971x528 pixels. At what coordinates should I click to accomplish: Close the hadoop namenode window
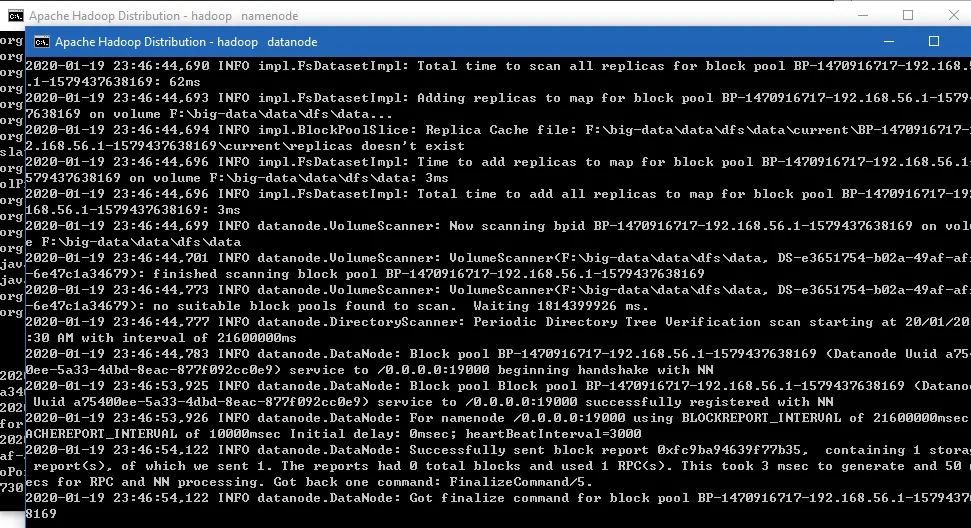point(953,15)
